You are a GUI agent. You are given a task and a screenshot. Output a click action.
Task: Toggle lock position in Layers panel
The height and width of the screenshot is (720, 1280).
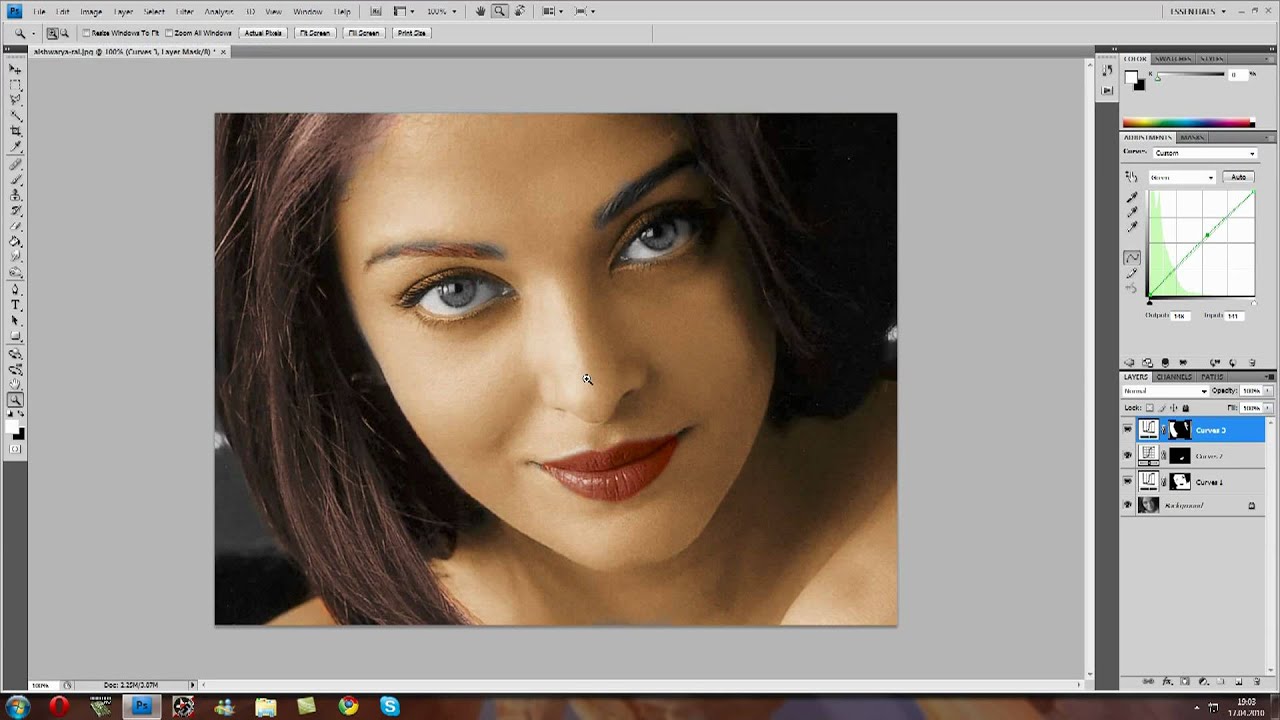[x=1174, y=408]
